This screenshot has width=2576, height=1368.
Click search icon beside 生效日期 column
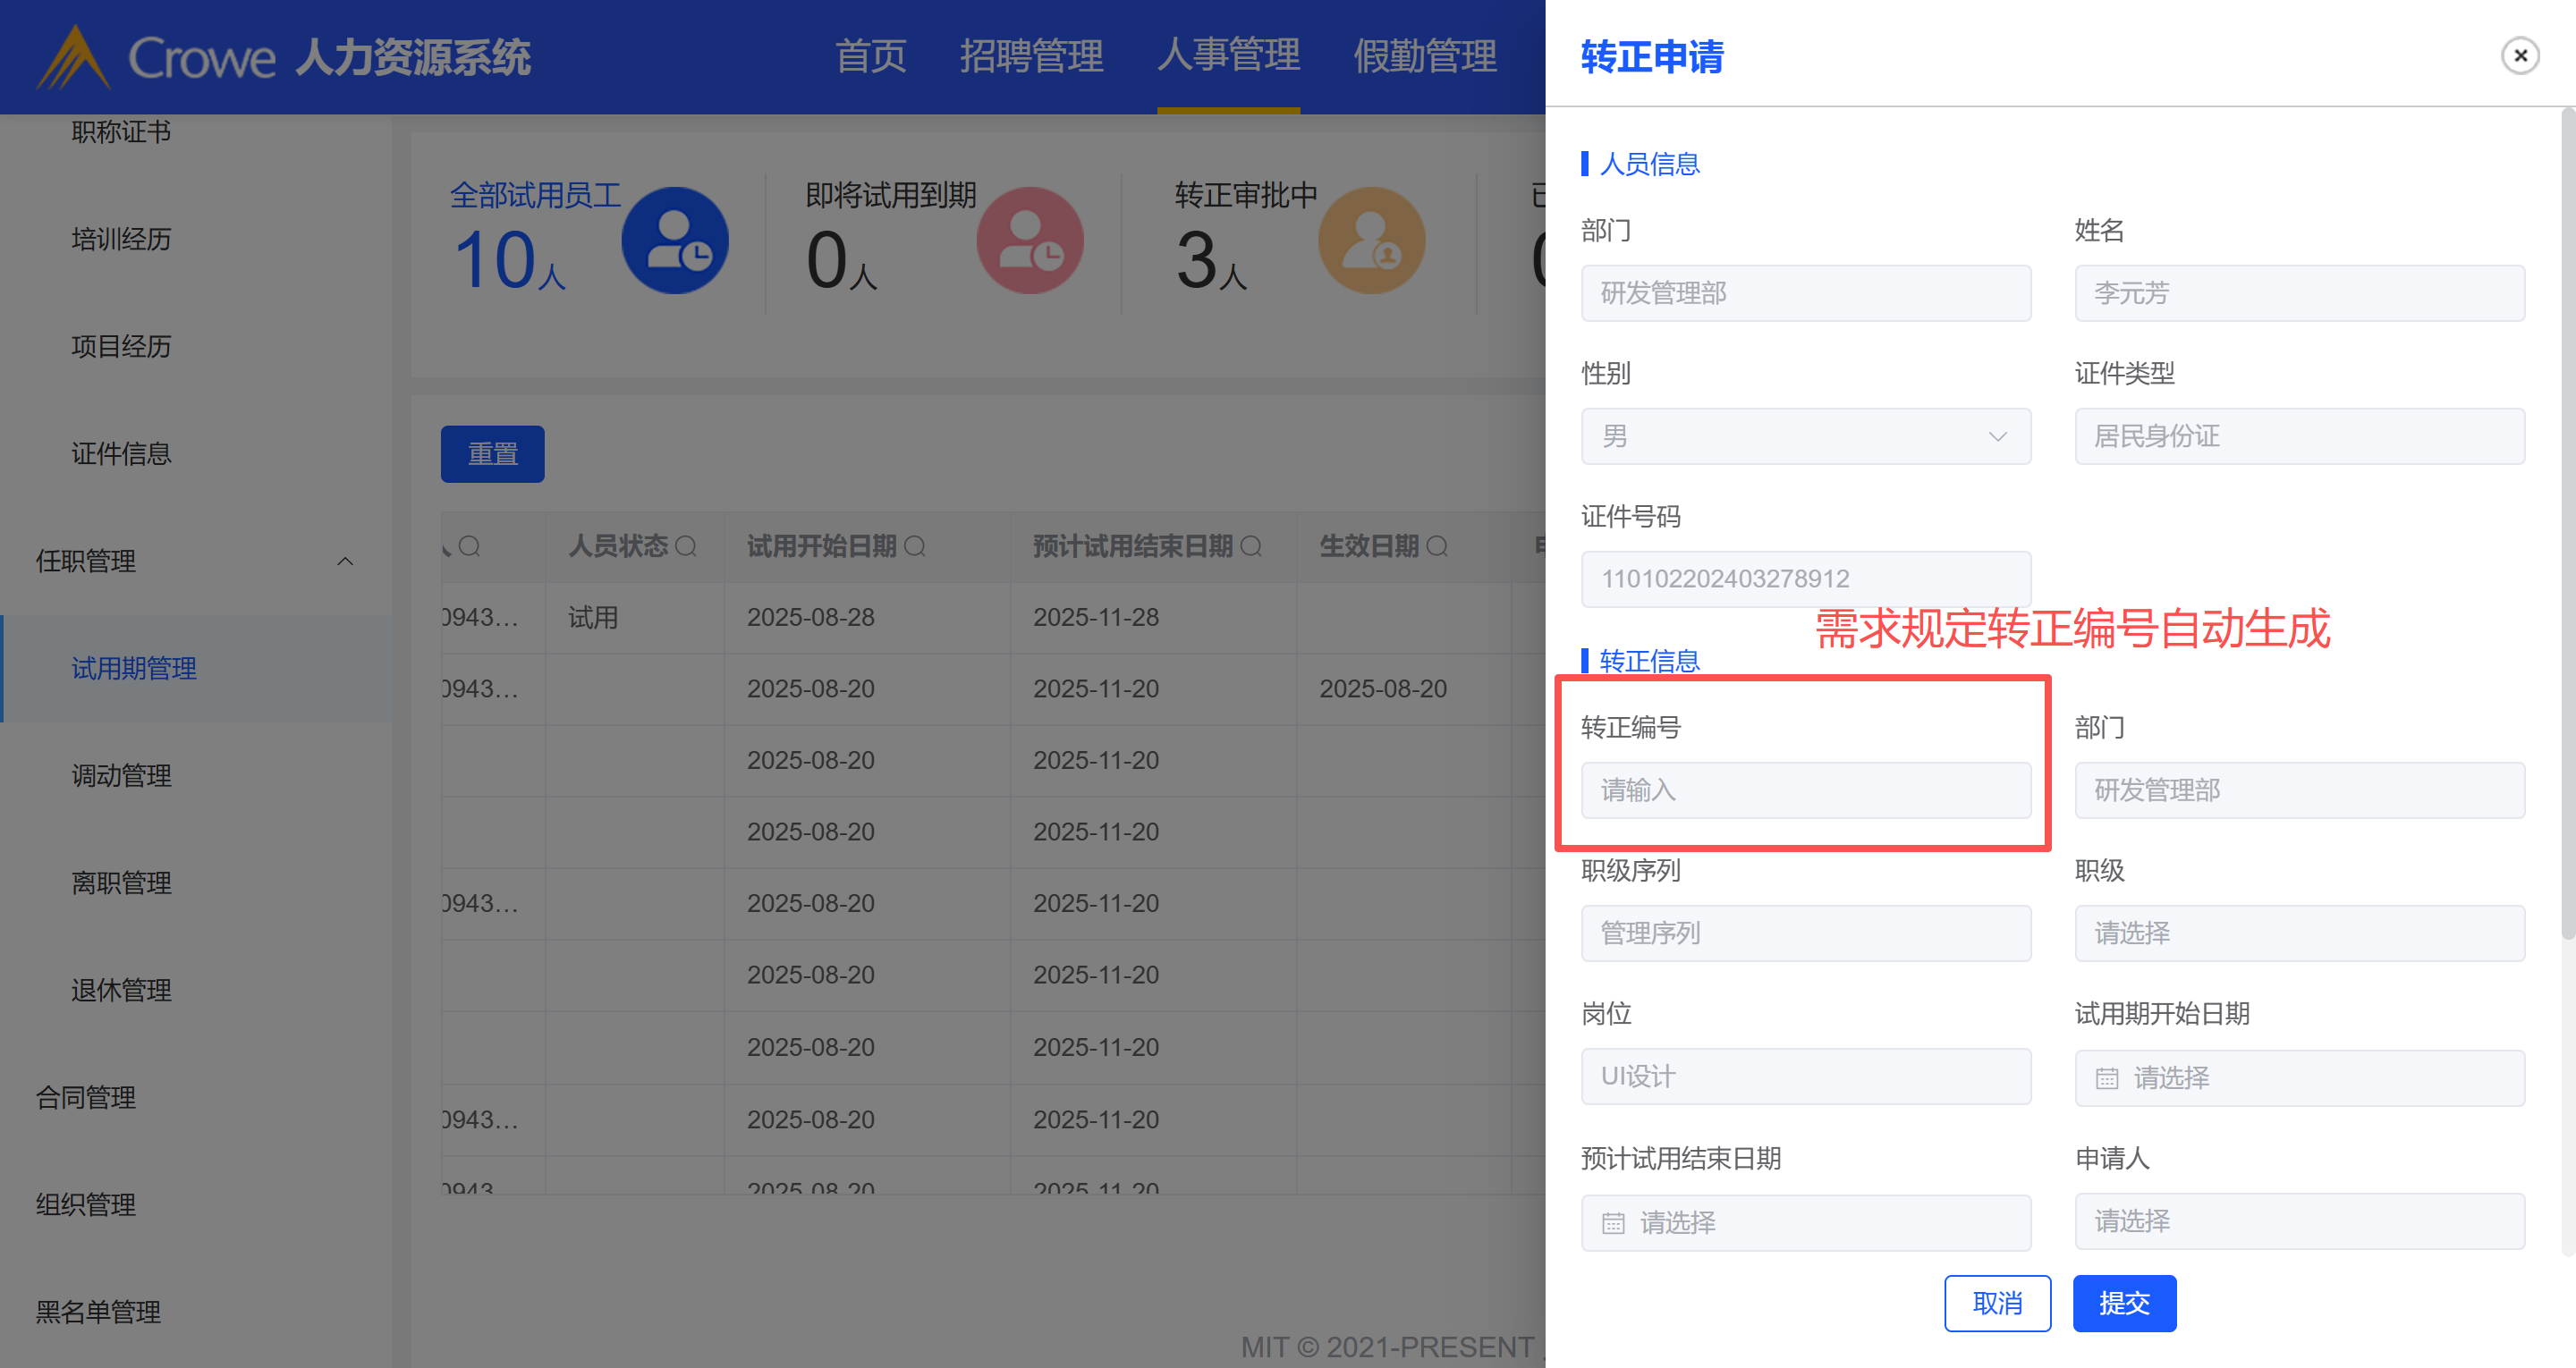[1437, 546]
